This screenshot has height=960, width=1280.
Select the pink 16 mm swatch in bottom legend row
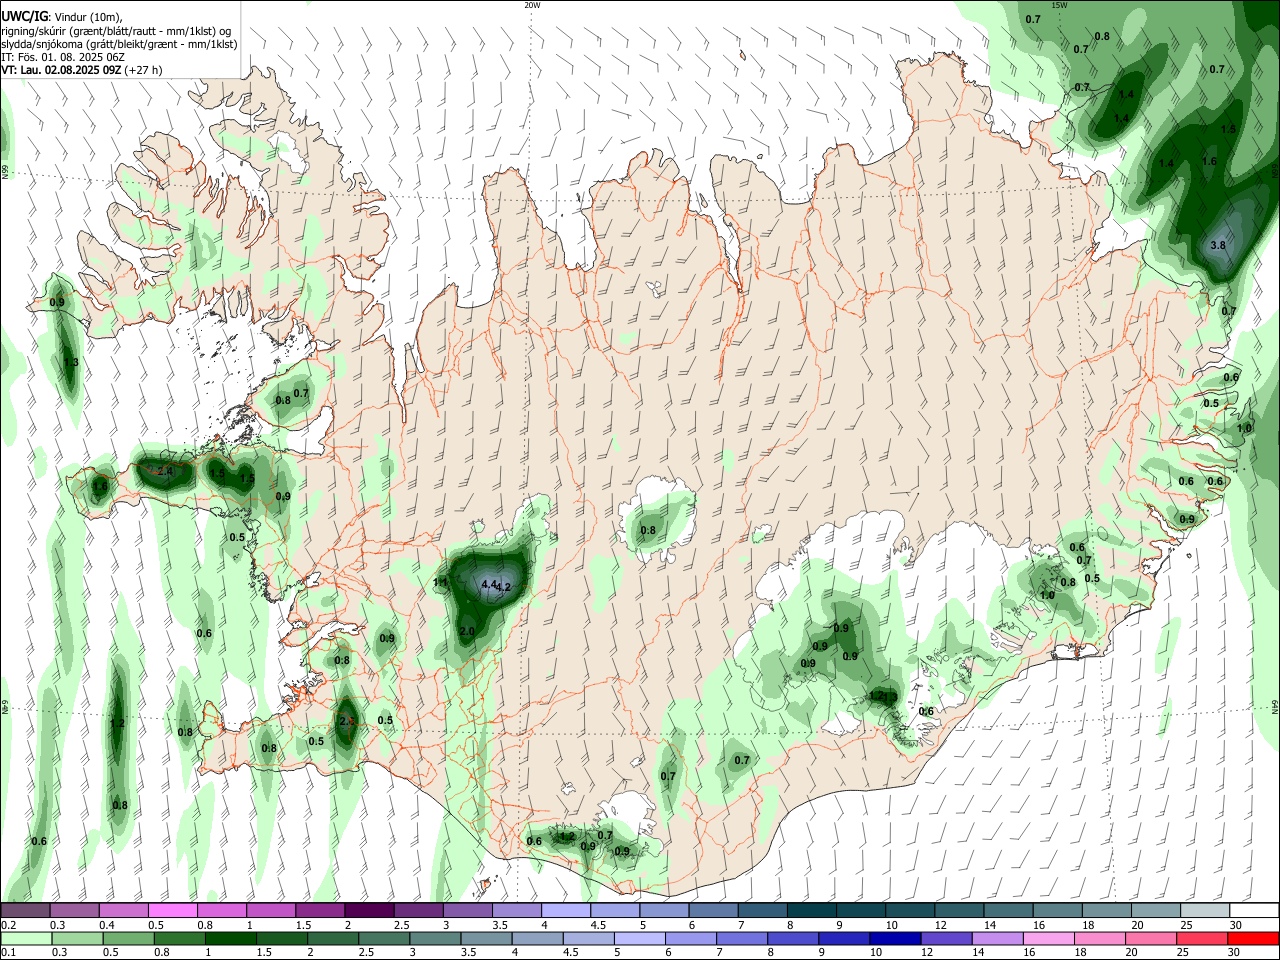(x=1048, y=938)
